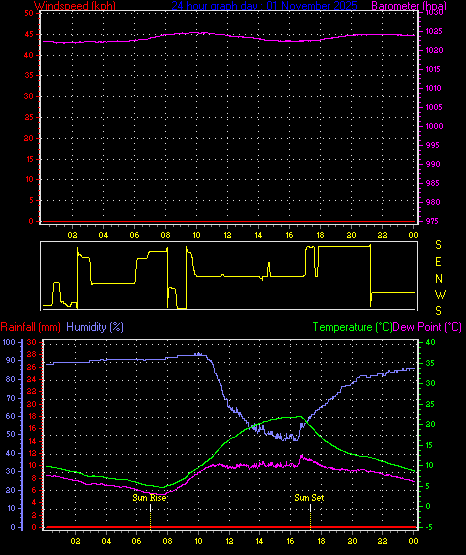The width and height of the screenshot is (466, 555).
Task: Click the yellow wind direction trace panel
Action: (x=229, y=276)
